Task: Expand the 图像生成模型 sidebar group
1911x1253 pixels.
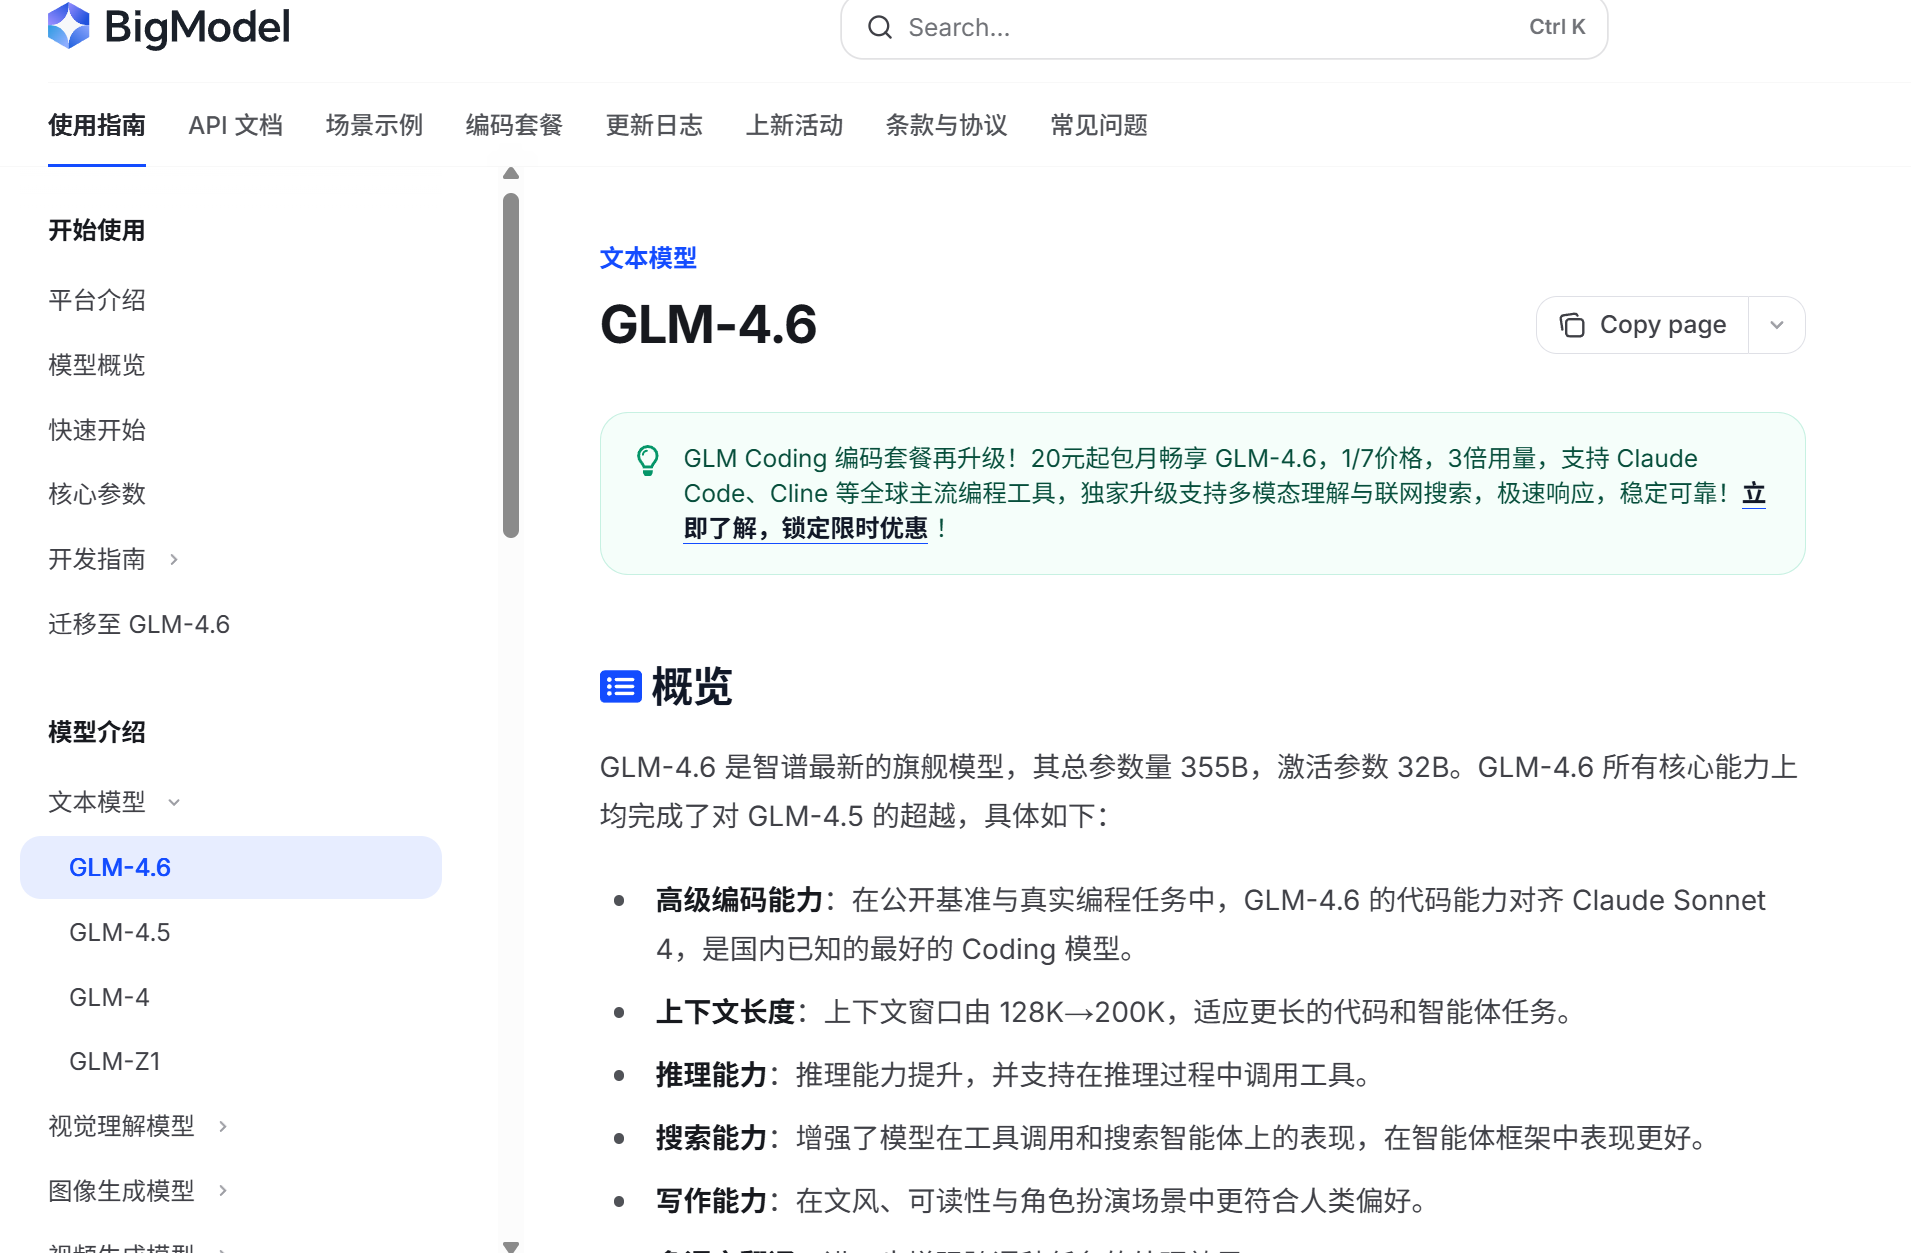Action: [x=223, y=1190]
